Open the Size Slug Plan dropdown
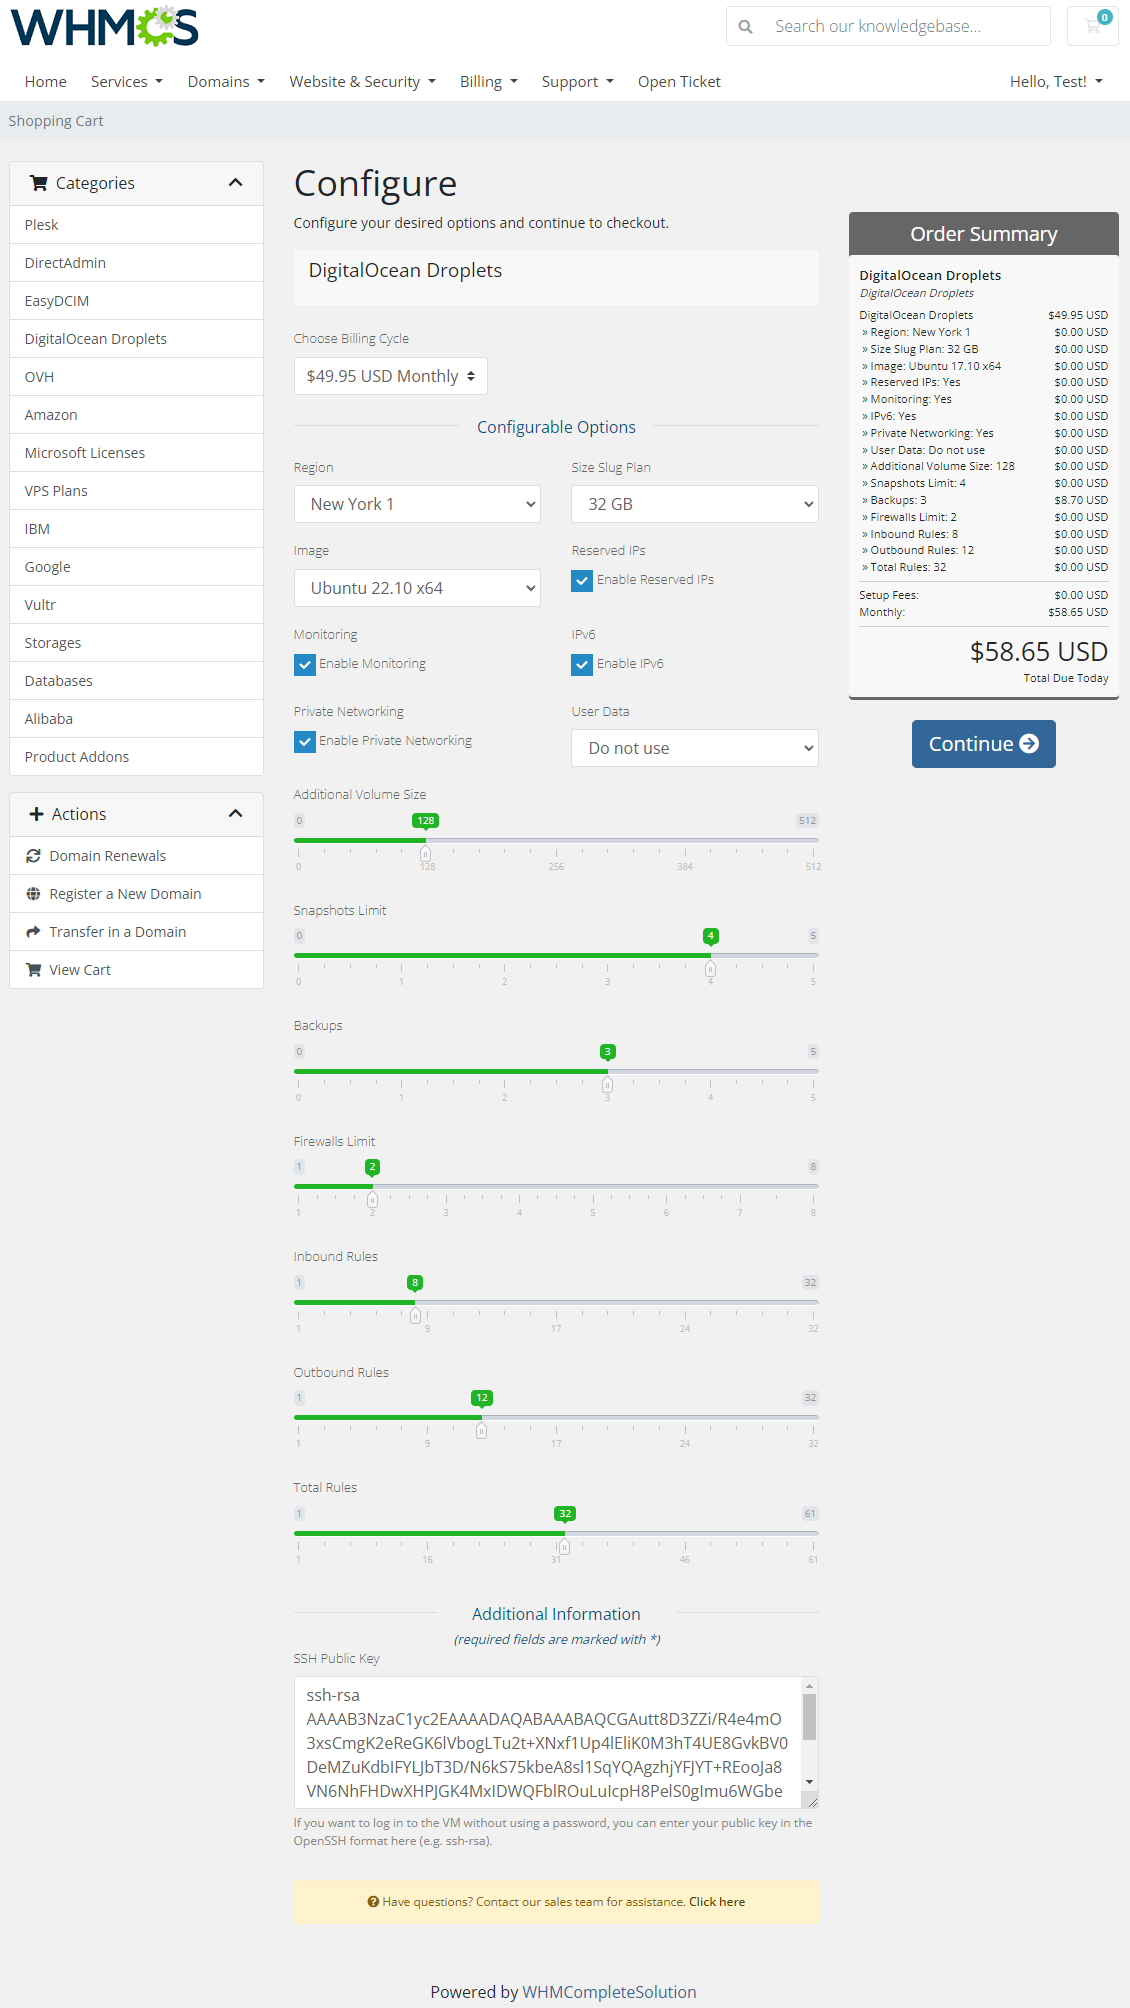Viewport: 1130px width, 2008px height. pos(694,504)
